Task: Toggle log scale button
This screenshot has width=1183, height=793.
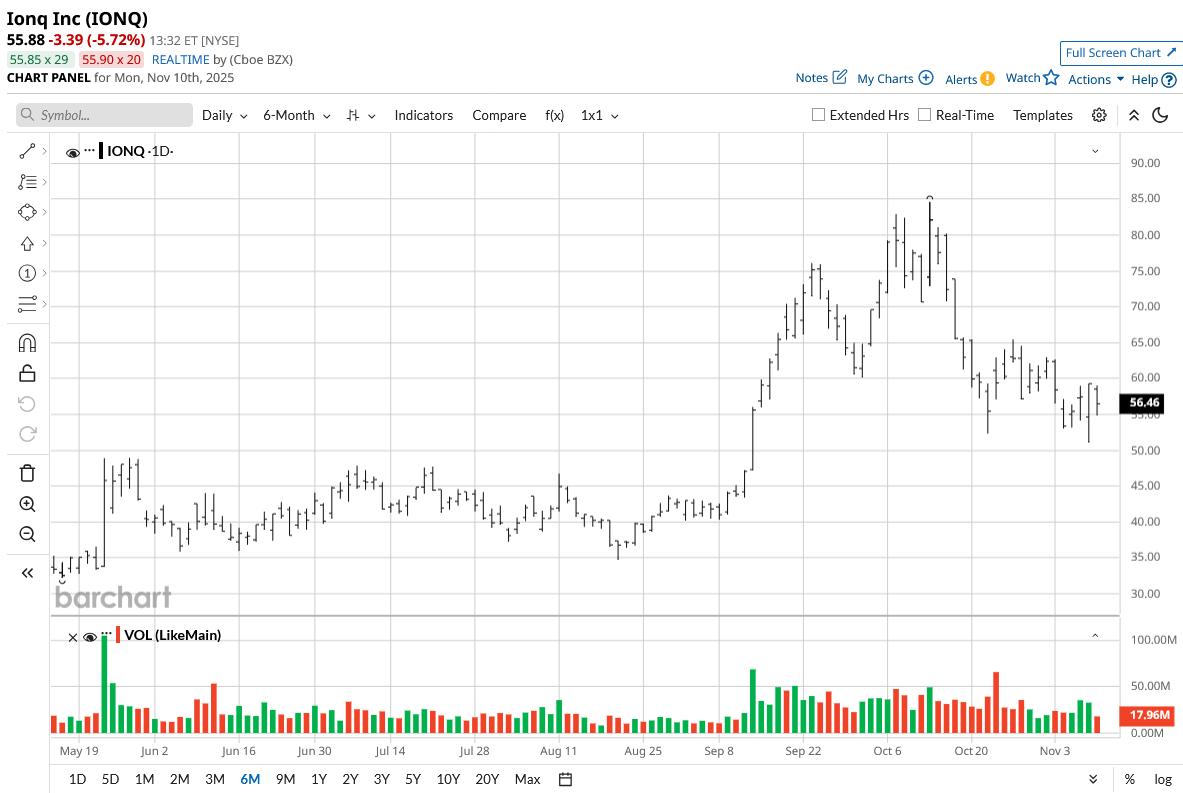Action: click(x=1163, y=779)
